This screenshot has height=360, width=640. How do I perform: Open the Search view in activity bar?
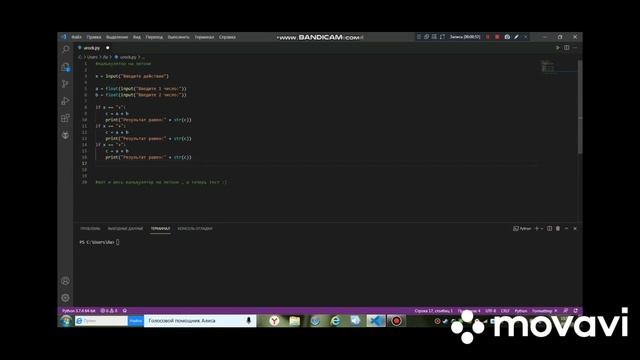click(65, 50)
